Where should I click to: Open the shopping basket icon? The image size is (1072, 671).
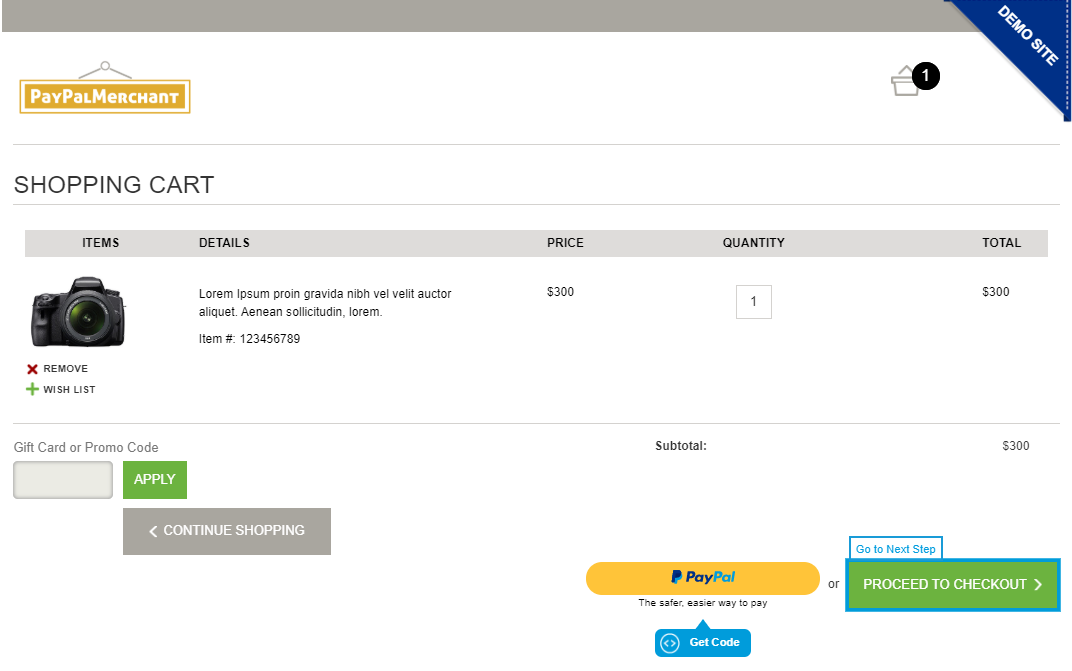pyautogui.click(x=904, y=81)
